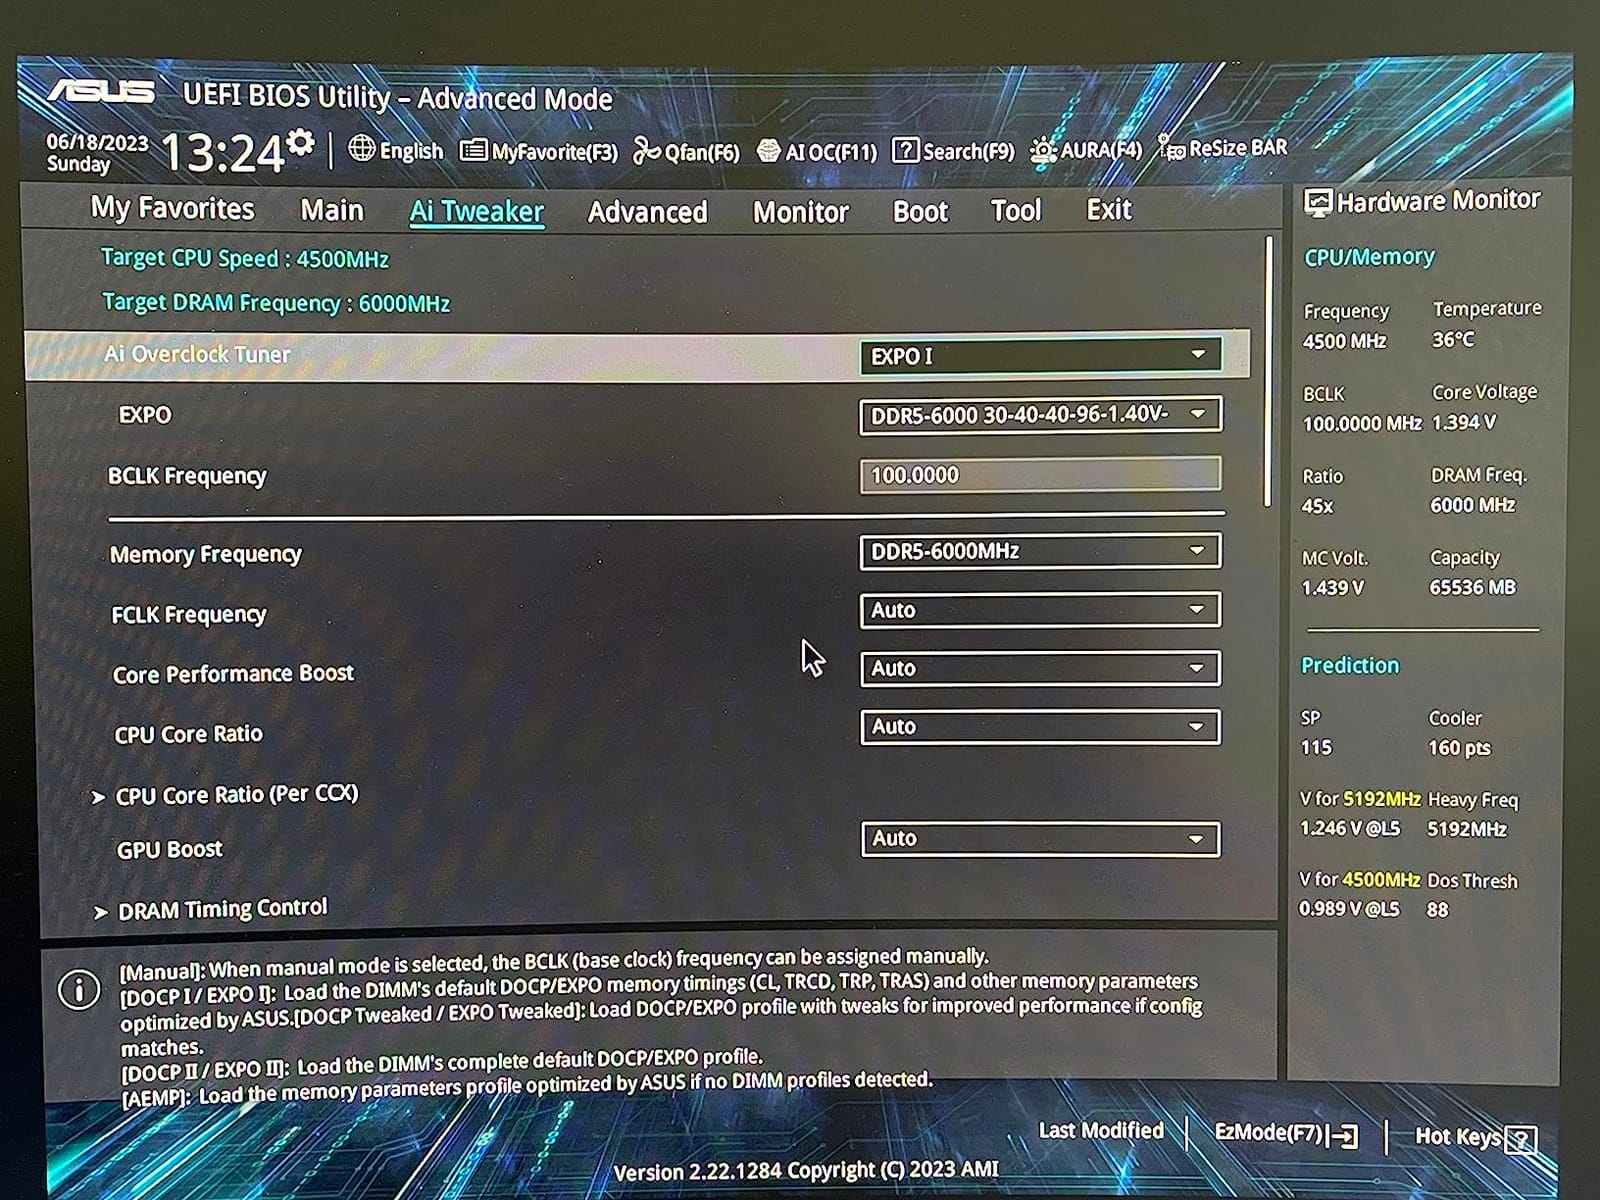Click the Memory Frequency label
The height and width of the screenshot is (1200, 1600).
pyautogui.click(x=205, y=554)
